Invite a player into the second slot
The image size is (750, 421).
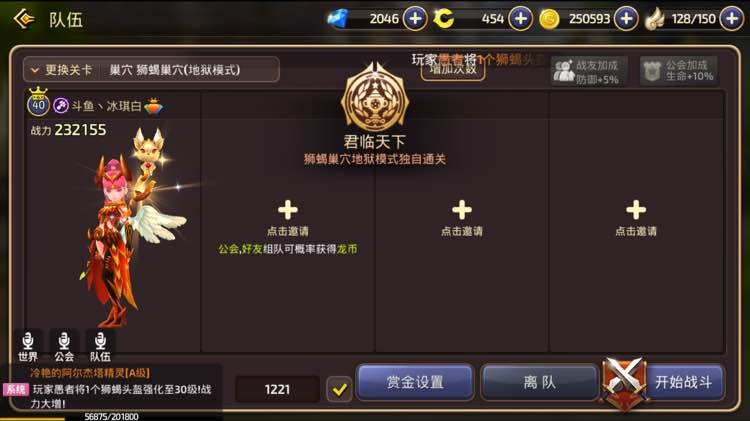click(287, 220)
